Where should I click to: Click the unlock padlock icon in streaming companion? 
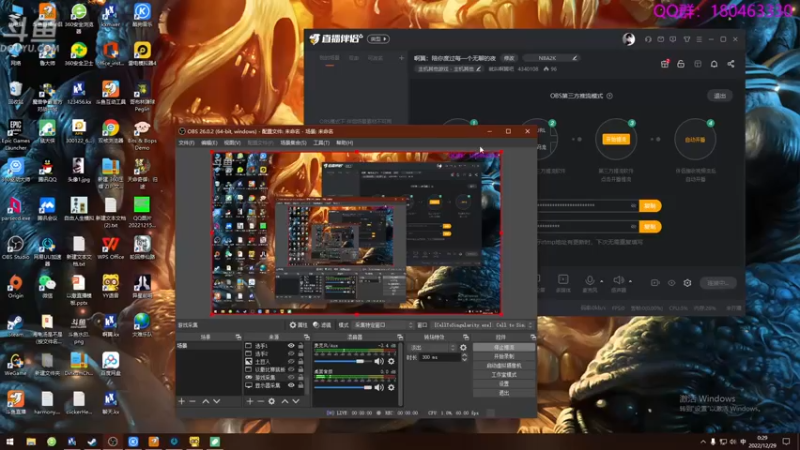pyautogui.click(x=681, y=64)
